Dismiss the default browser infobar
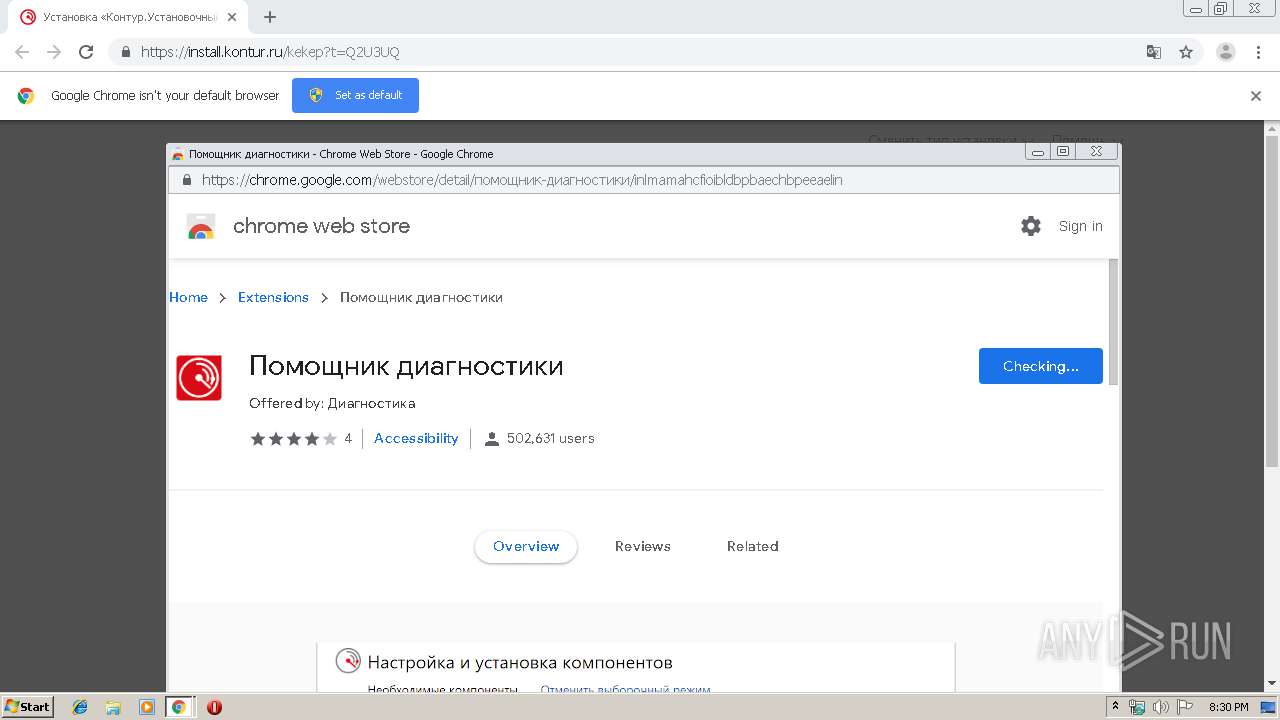 point(1256,96)
